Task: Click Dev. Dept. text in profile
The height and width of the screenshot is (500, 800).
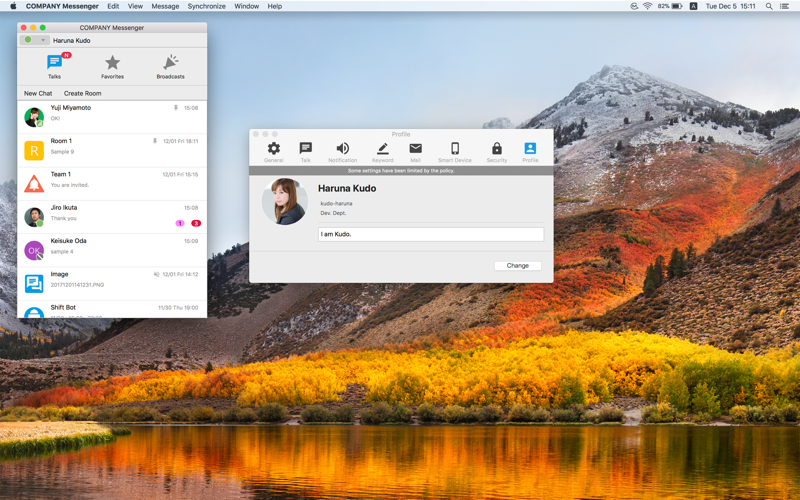Action: coord(333,213)
